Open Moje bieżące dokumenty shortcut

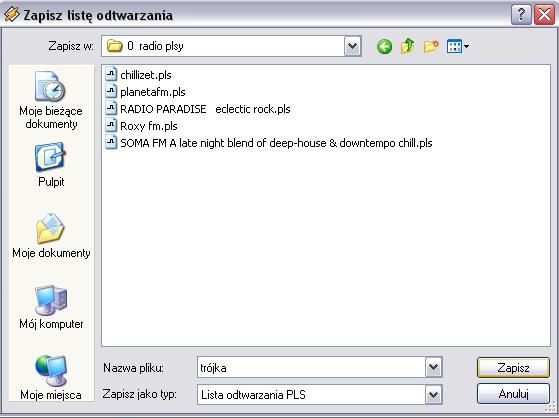(51, 100)
